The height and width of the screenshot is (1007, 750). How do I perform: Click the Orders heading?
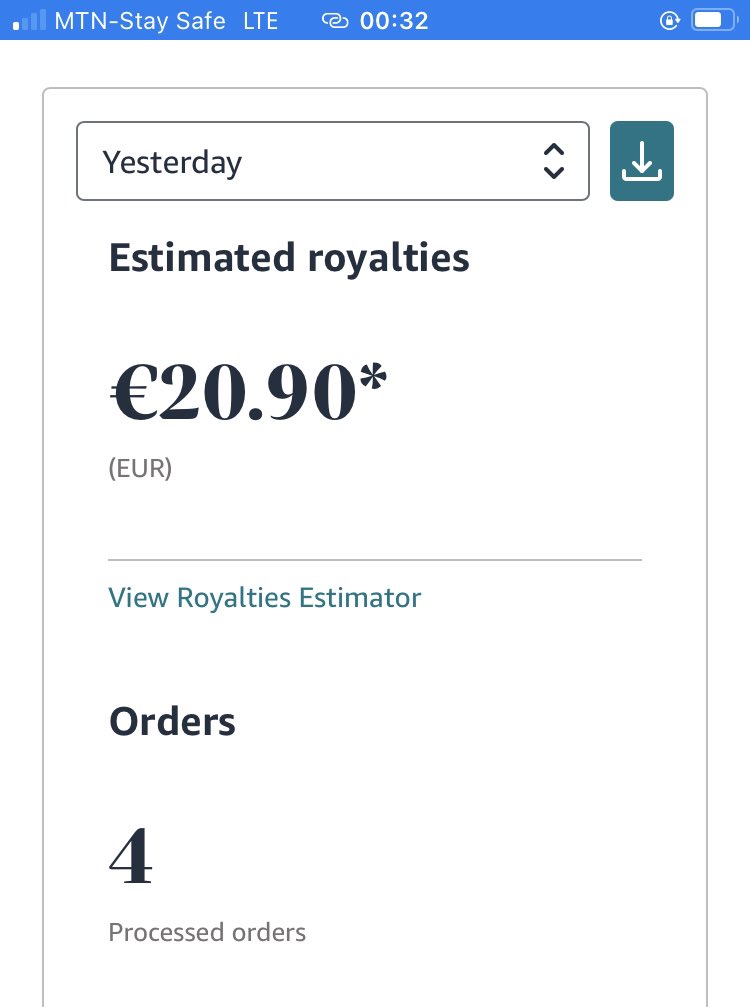point(172,722)
